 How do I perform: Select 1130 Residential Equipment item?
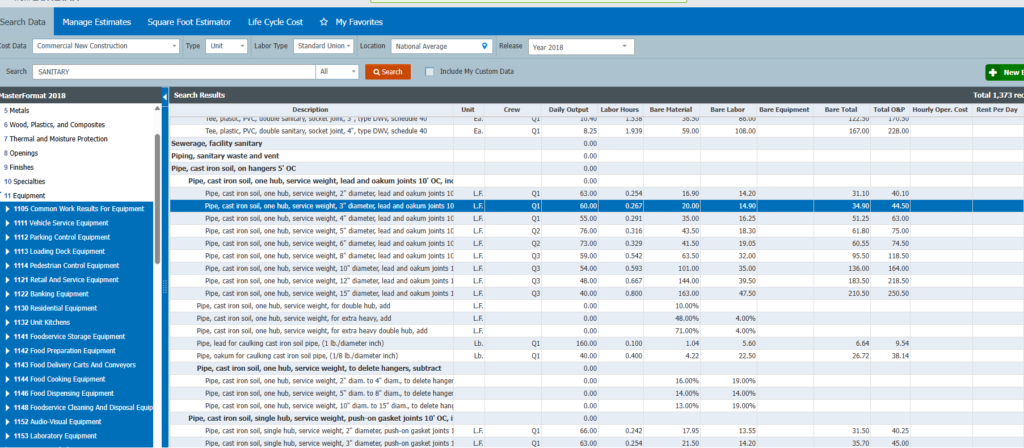(55, 308)
